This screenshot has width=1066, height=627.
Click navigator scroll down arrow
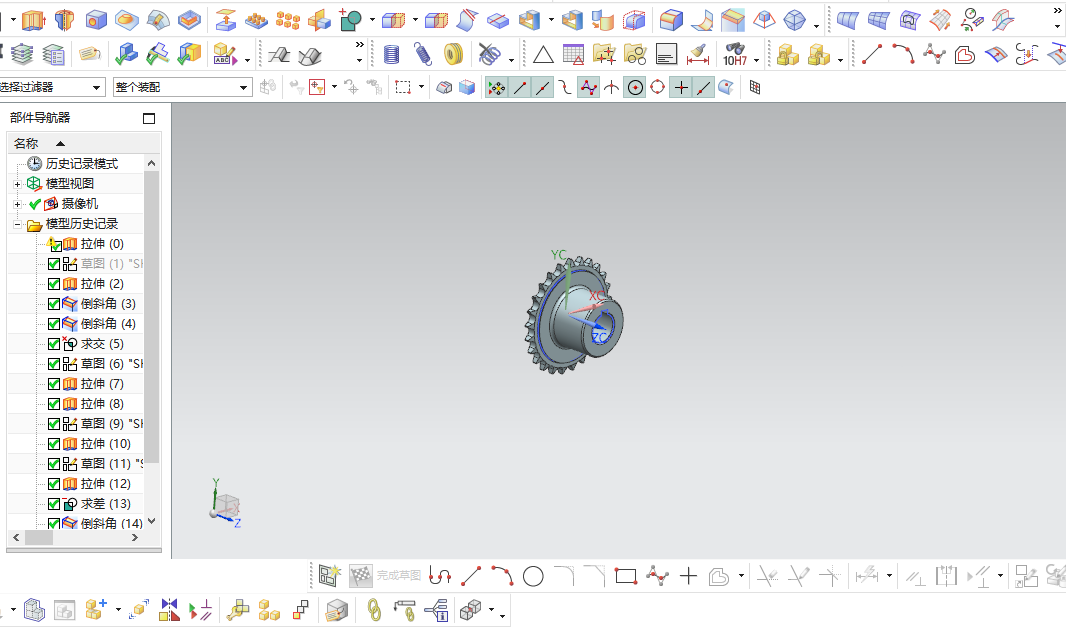[152, 521]
